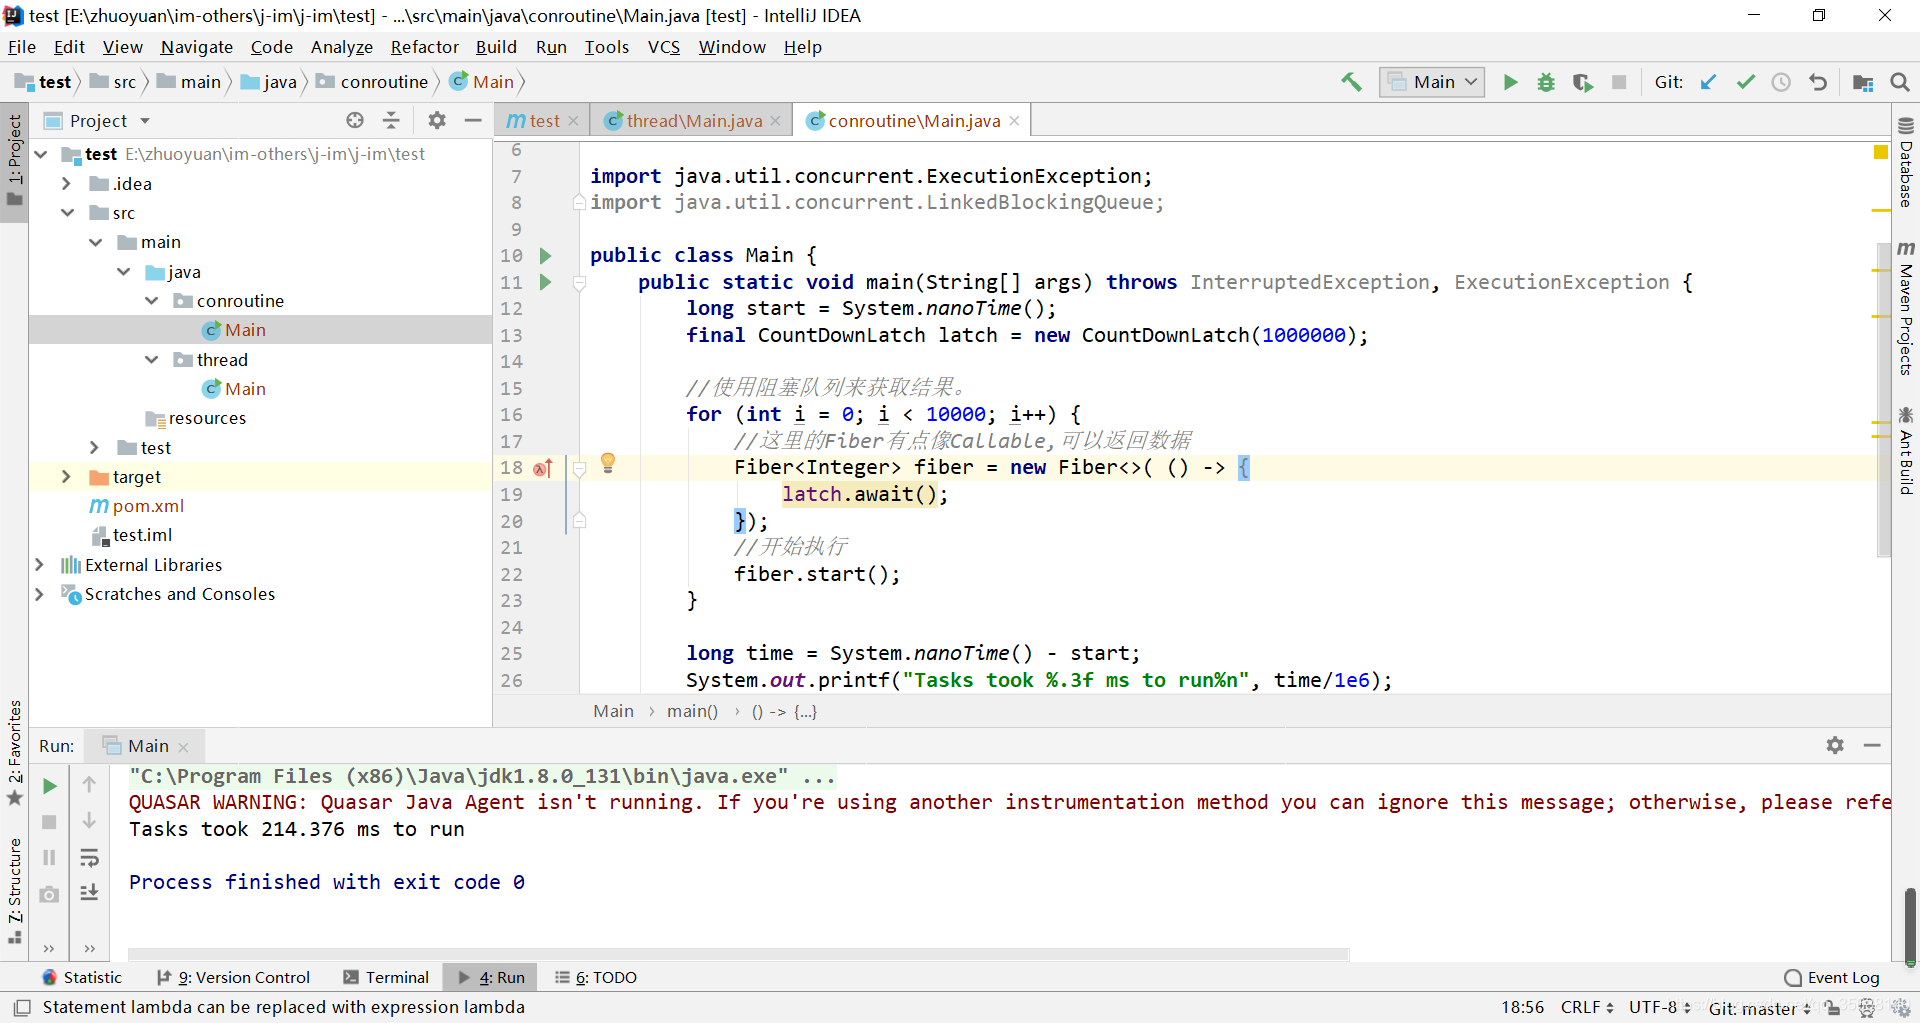
Task: Collapse the conroutine package
Action: (x=151, y=301)
